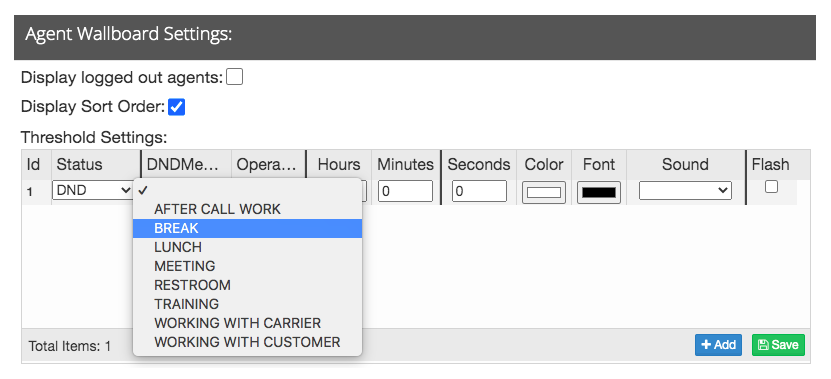Save the threshold settings
Screen dimensions: 831x379
778,345
